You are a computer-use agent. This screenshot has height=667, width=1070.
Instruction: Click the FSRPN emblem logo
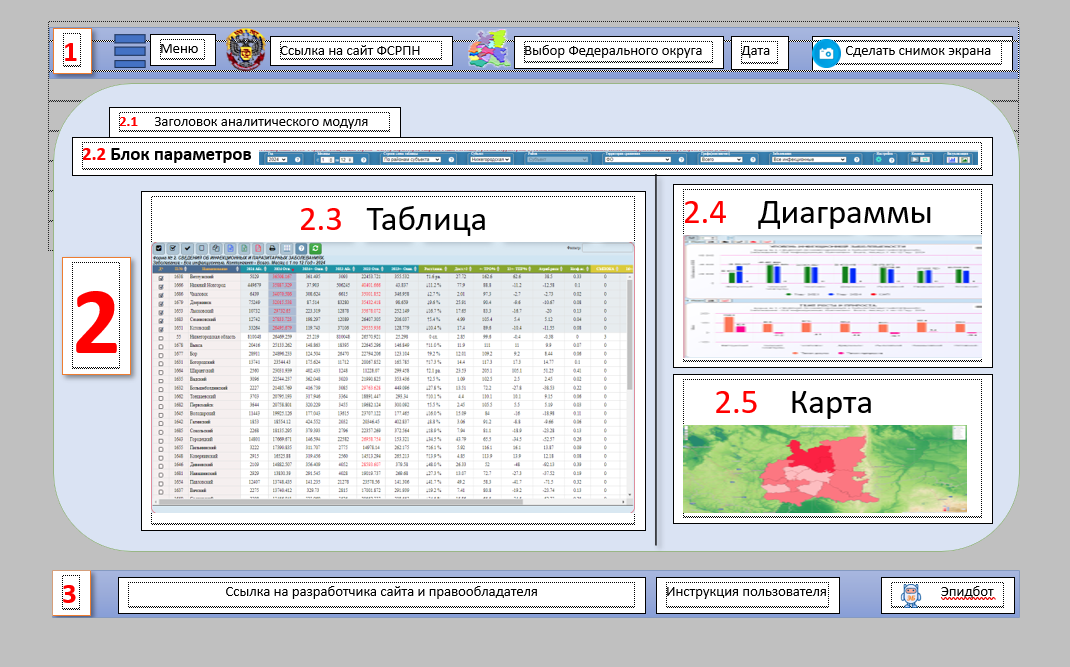(x=243, y=49)
